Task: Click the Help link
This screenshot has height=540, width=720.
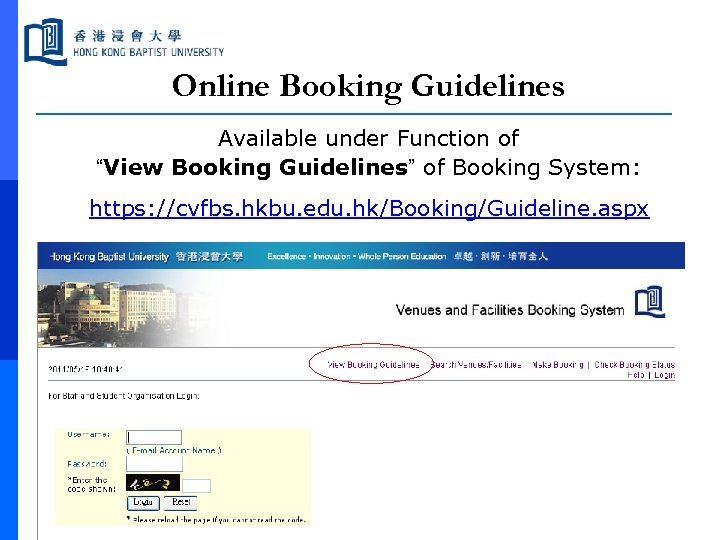Action: [x=636, y=375]
